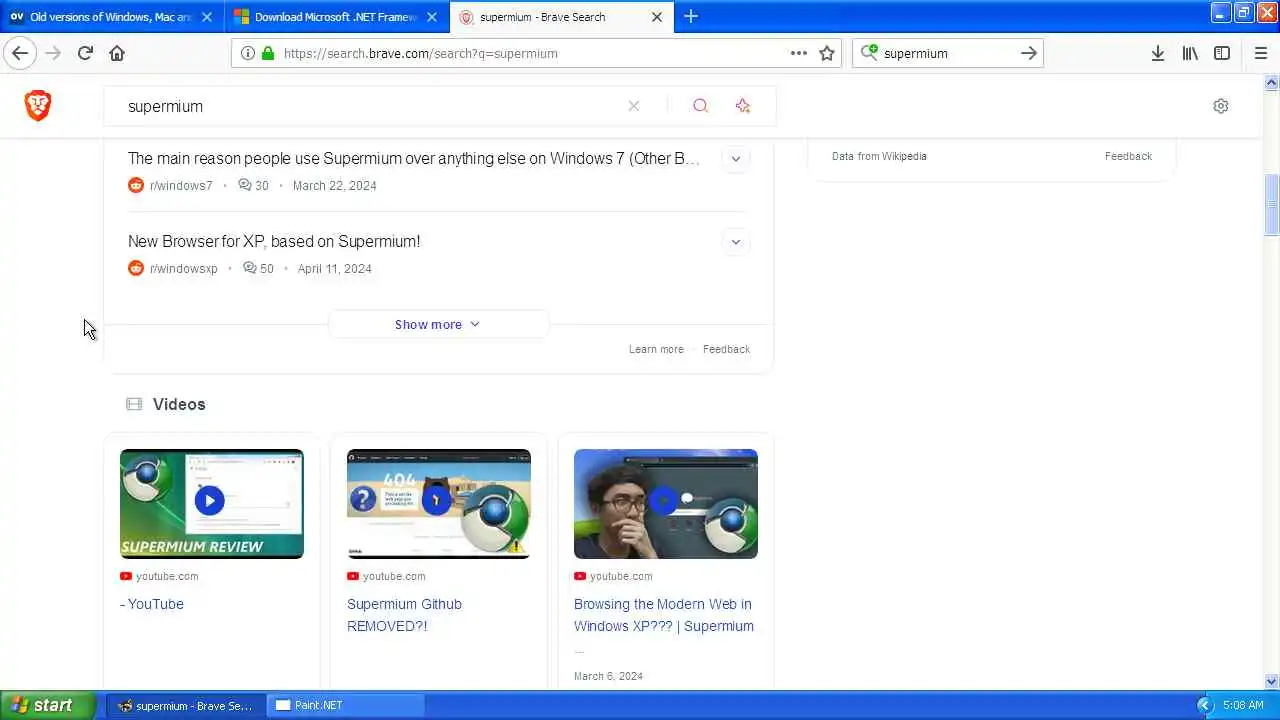Switch to Download Microsoft .NET Framework tab

(x=337, y=17)
